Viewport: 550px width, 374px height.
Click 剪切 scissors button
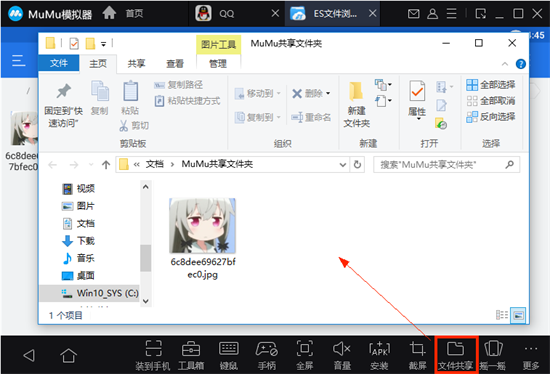(134, 126)
